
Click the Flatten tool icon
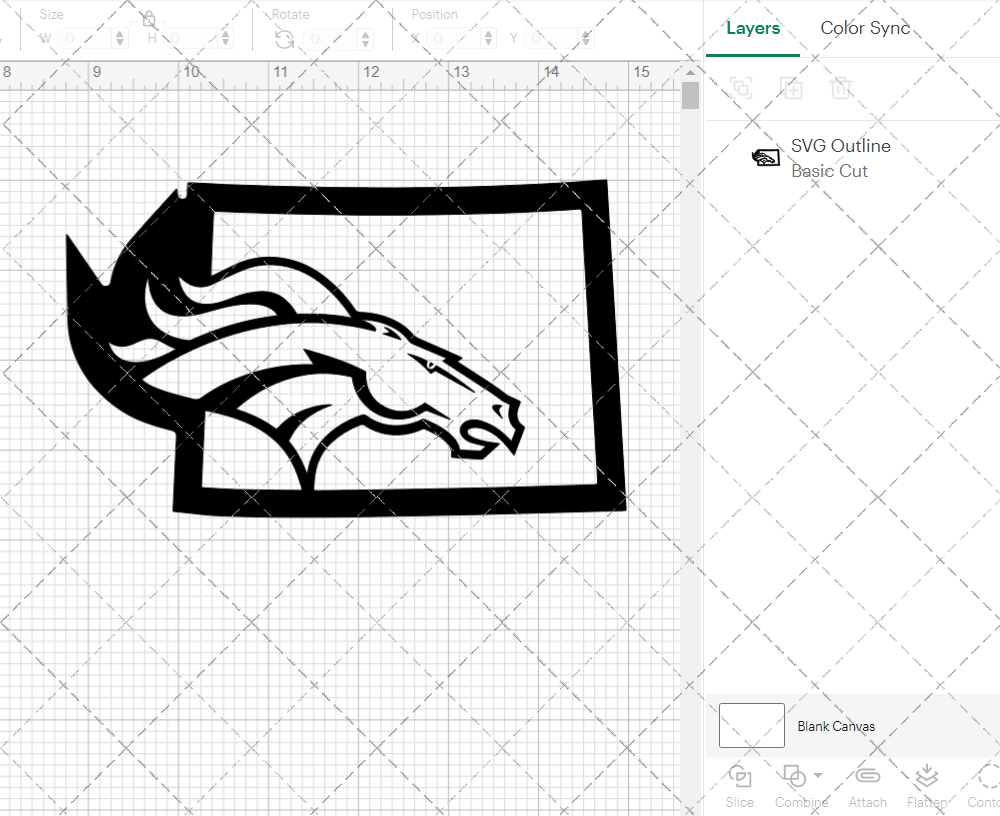(x=926, y=776)
